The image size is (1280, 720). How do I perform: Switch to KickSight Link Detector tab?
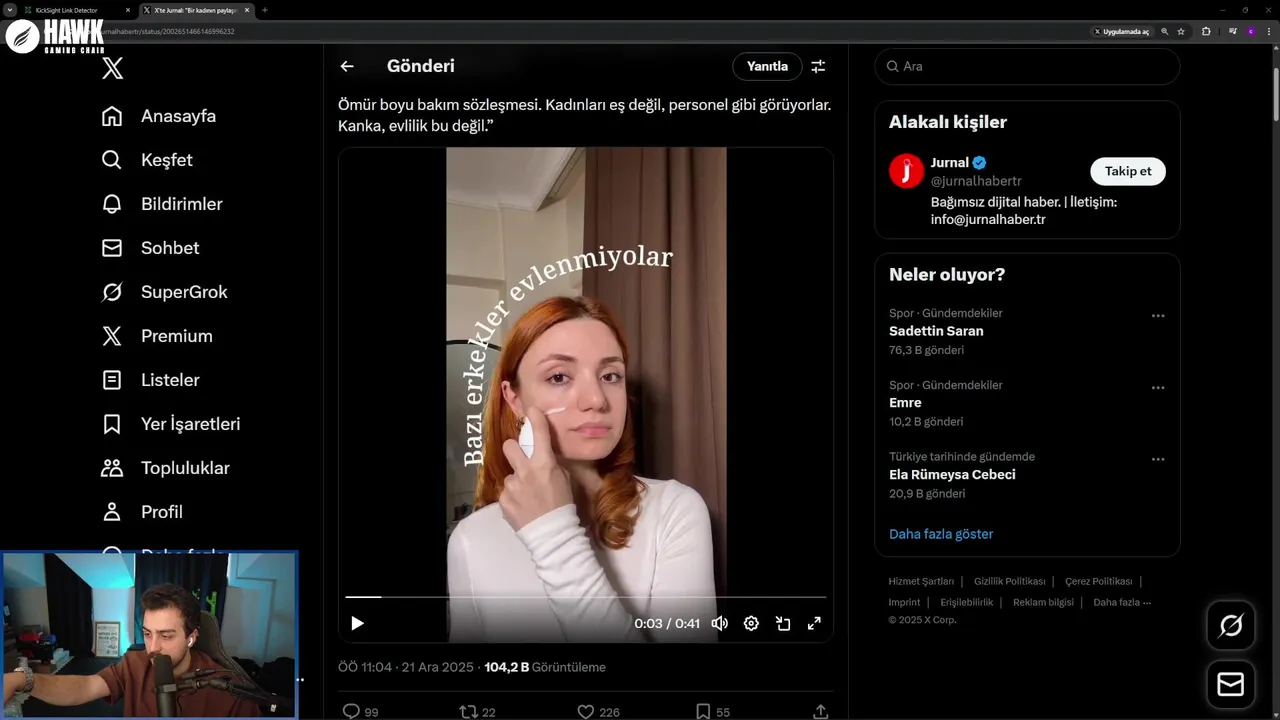click(x=76, y=10)
